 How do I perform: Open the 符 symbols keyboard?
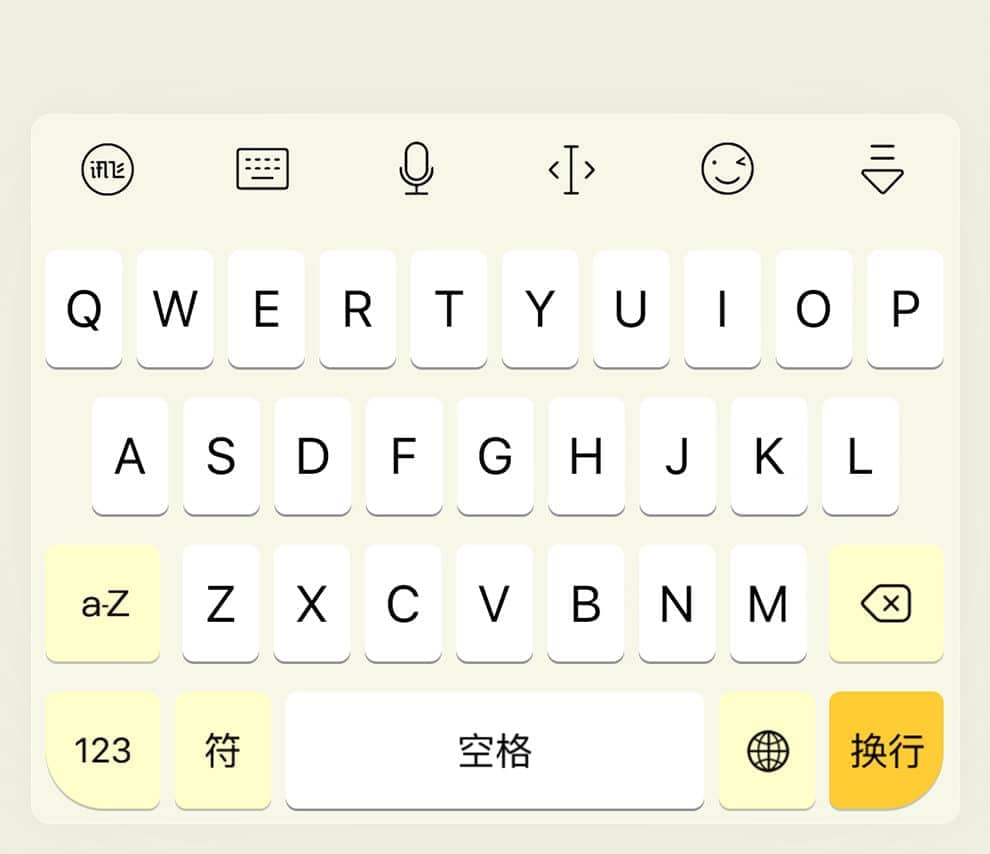[x=223, y=750]
